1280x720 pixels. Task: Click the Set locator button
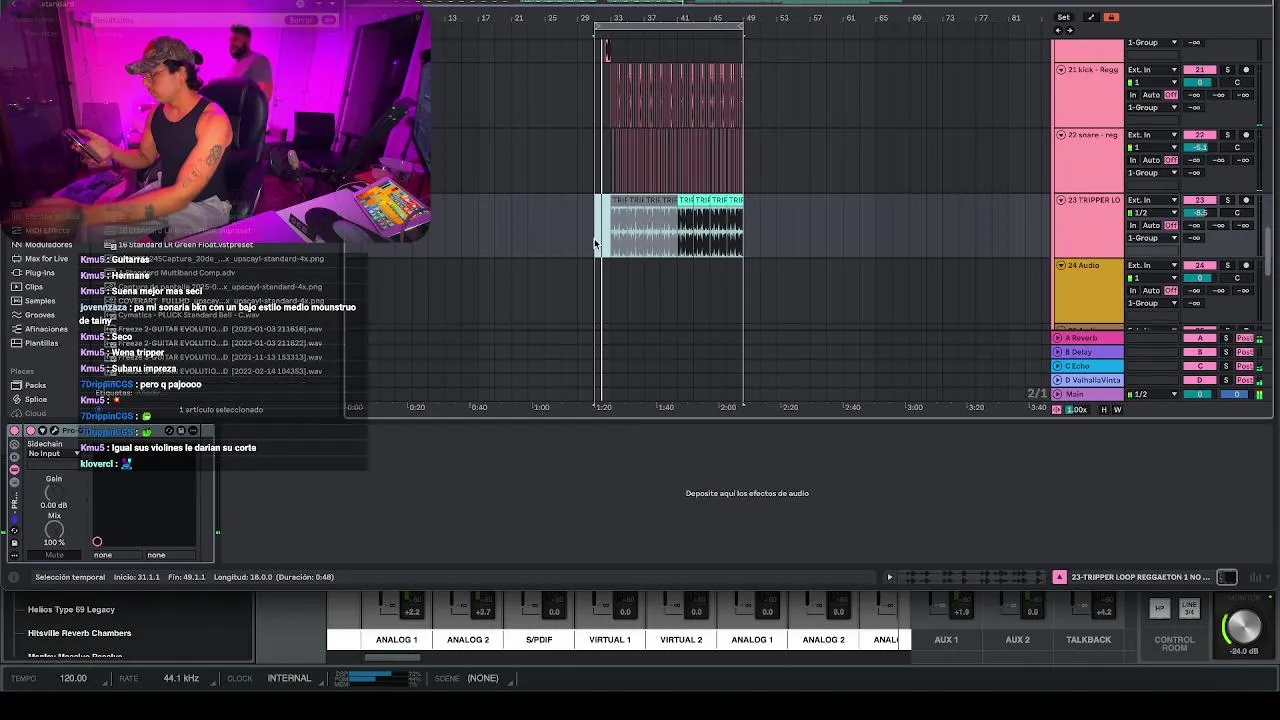(1064, 17)
